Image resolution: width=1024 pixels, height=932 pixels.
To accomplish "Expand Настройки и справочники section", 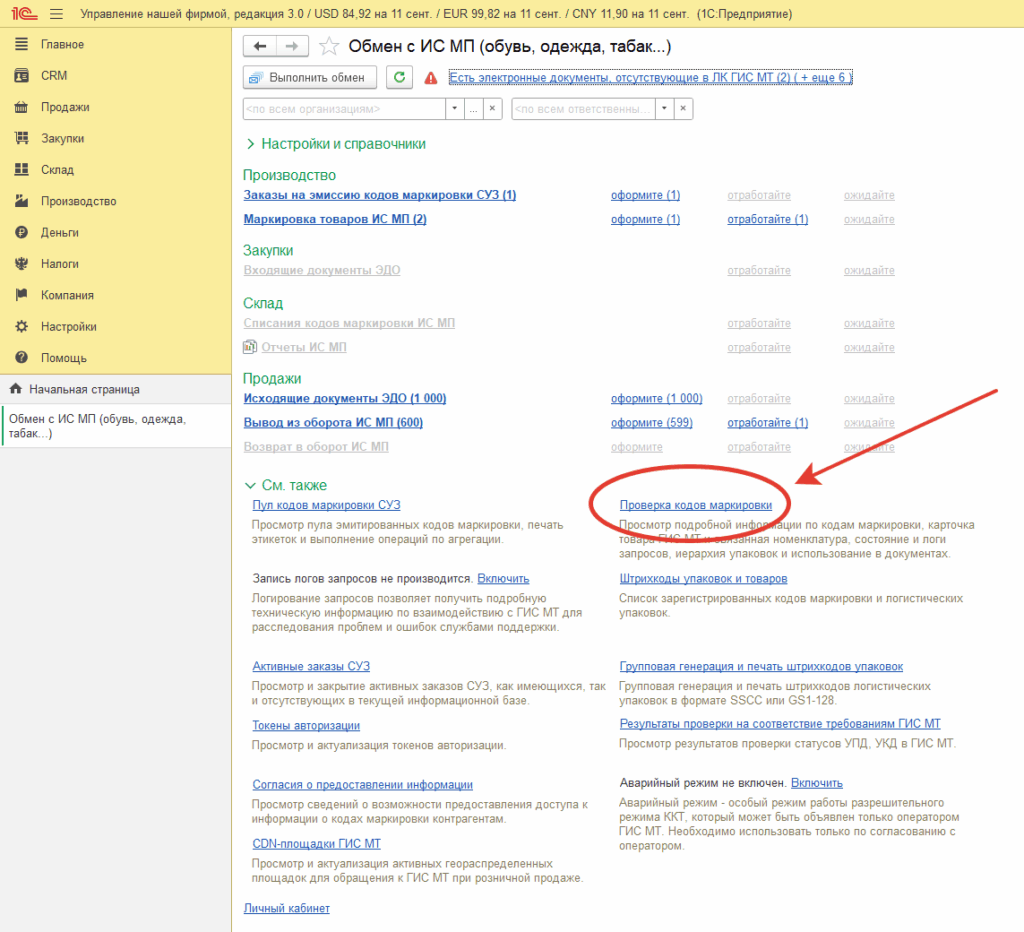I will 336,144.
